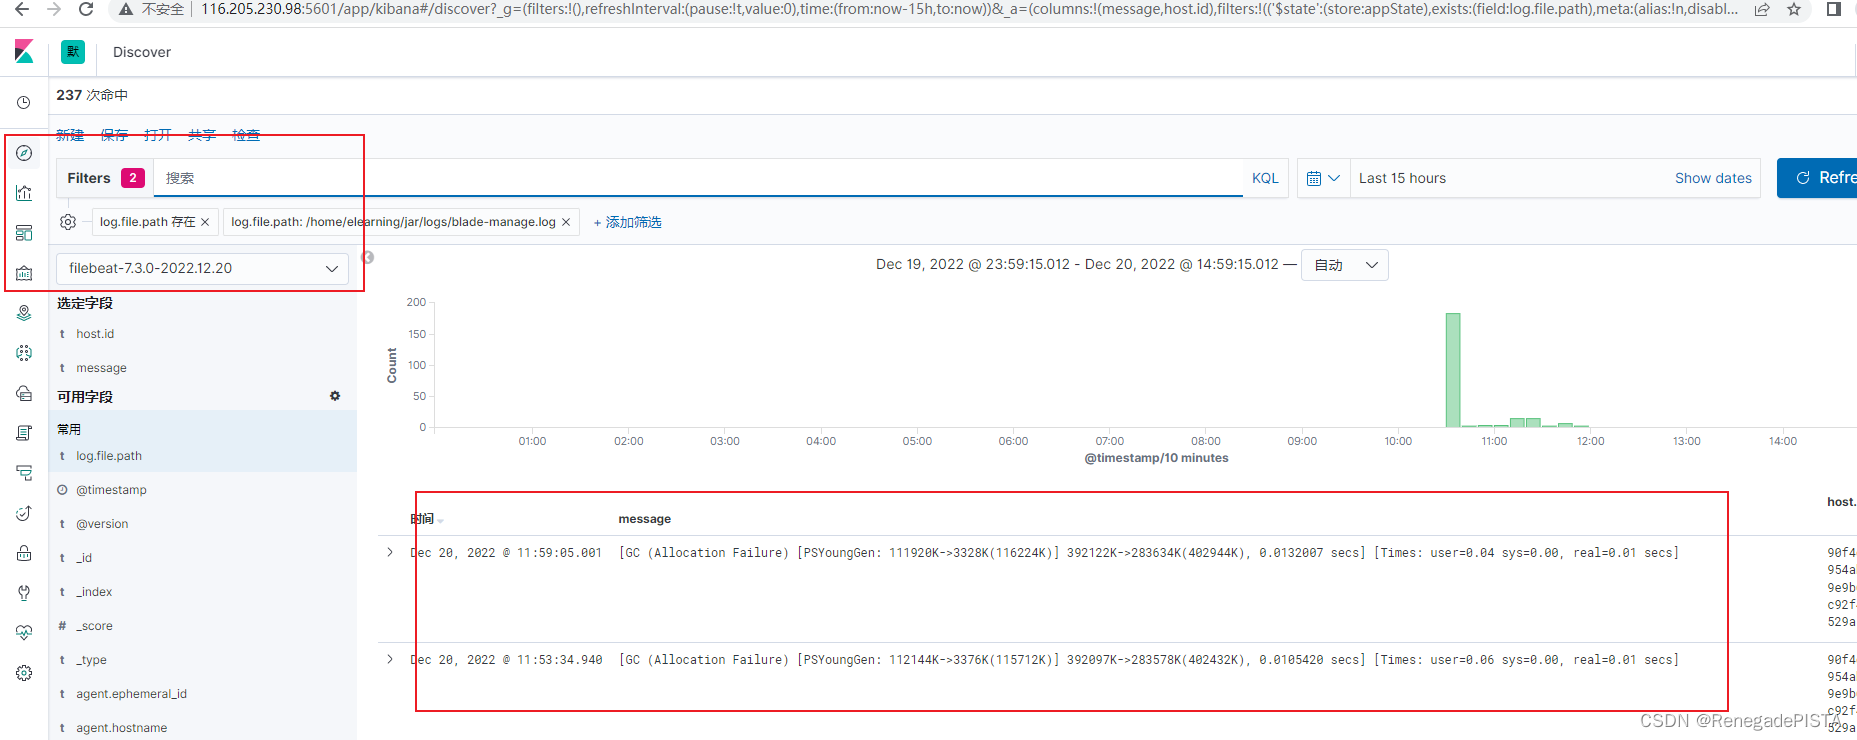Open Maps icon in sidebar
Screen dimensions: 1857x740
pos(24,313)
